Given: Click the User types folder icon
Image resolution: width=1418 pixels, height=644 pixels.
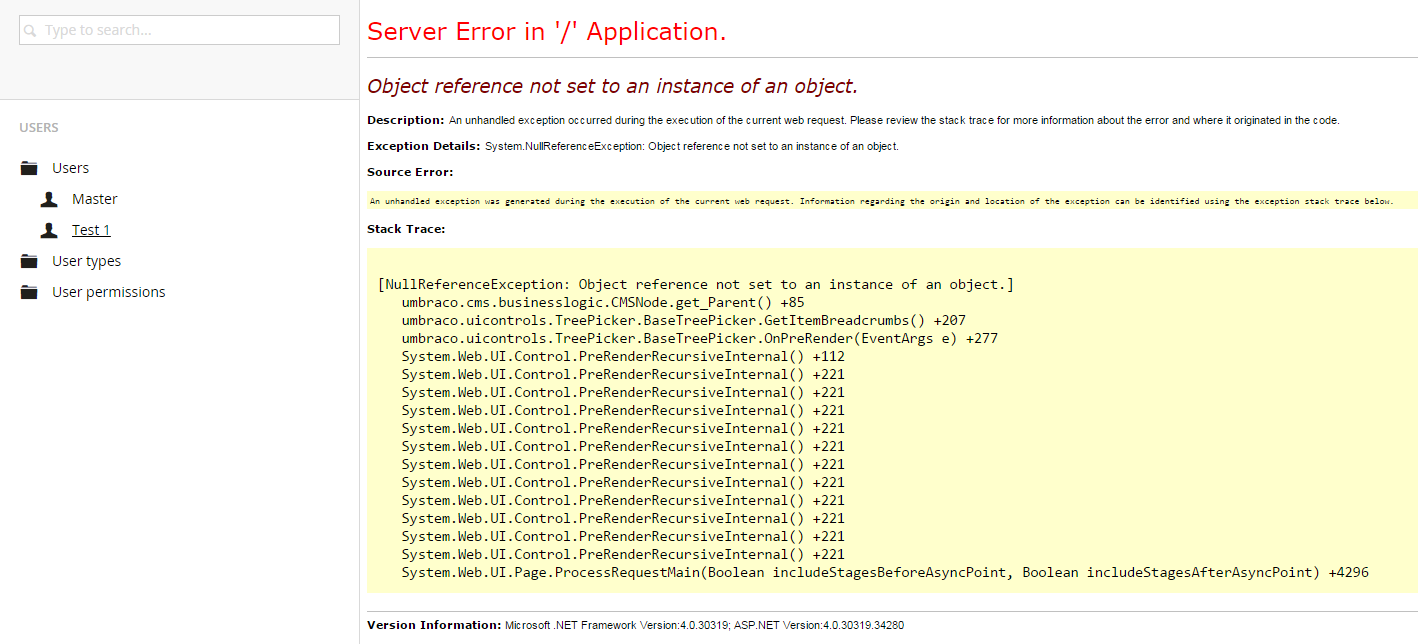Looking at the screenshot, I should coord(30,261).
